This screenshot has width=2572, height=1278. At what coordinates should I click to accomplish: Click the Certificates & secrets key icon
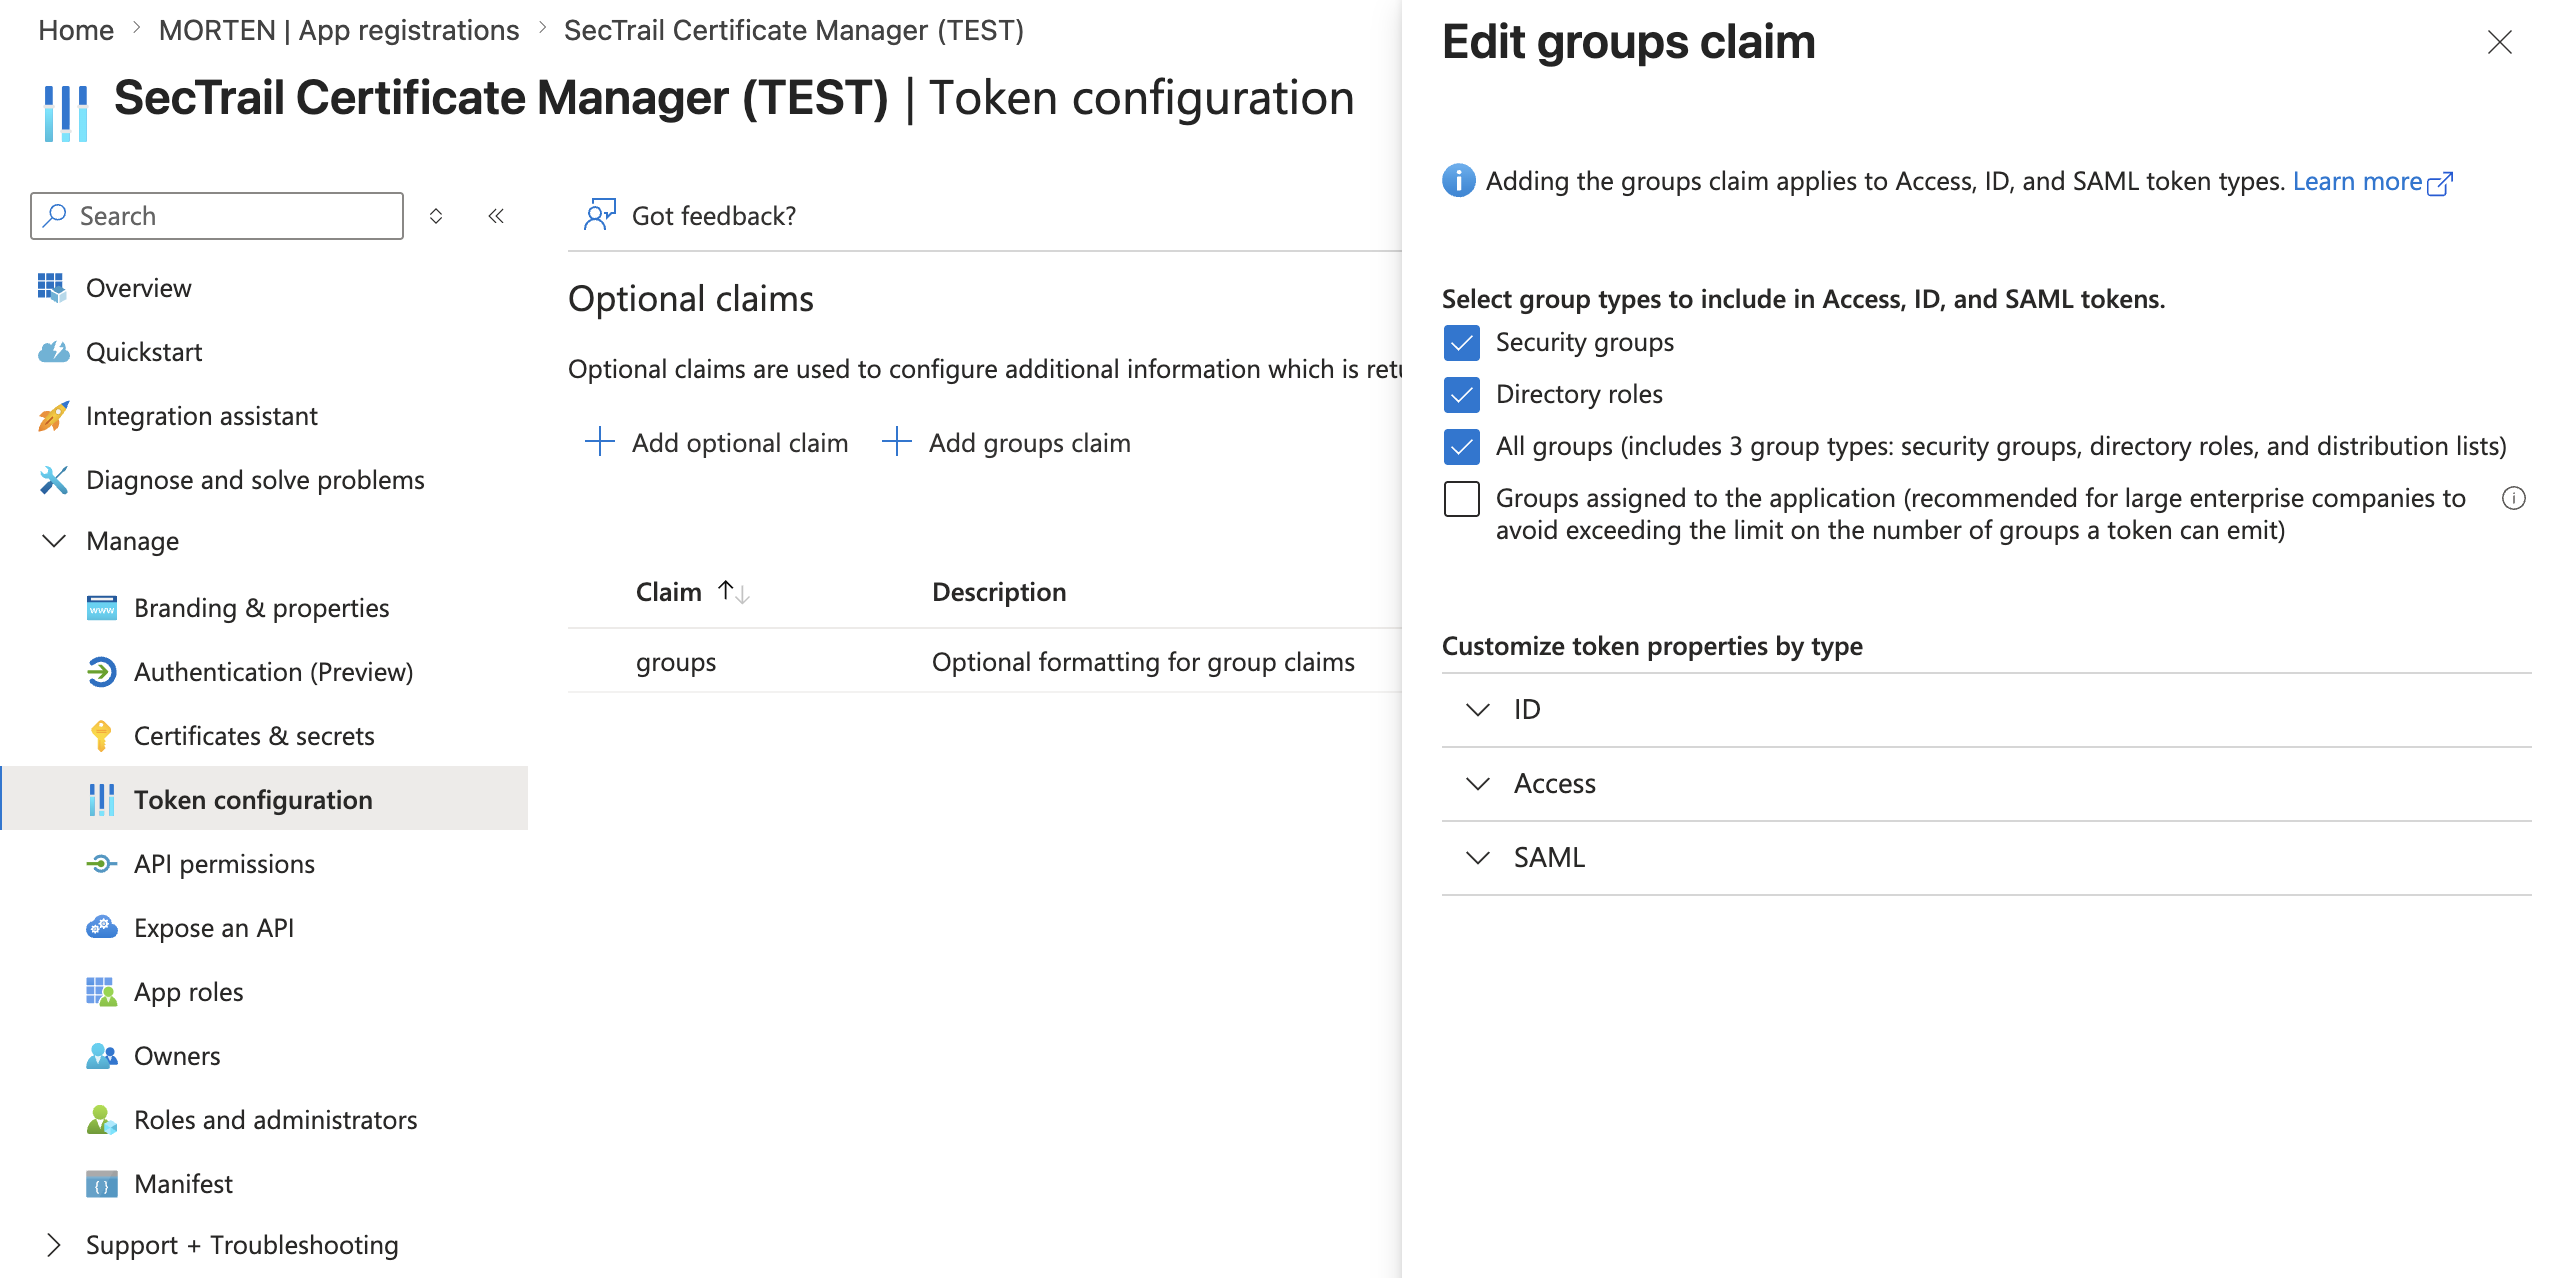[x=101, y=736]
